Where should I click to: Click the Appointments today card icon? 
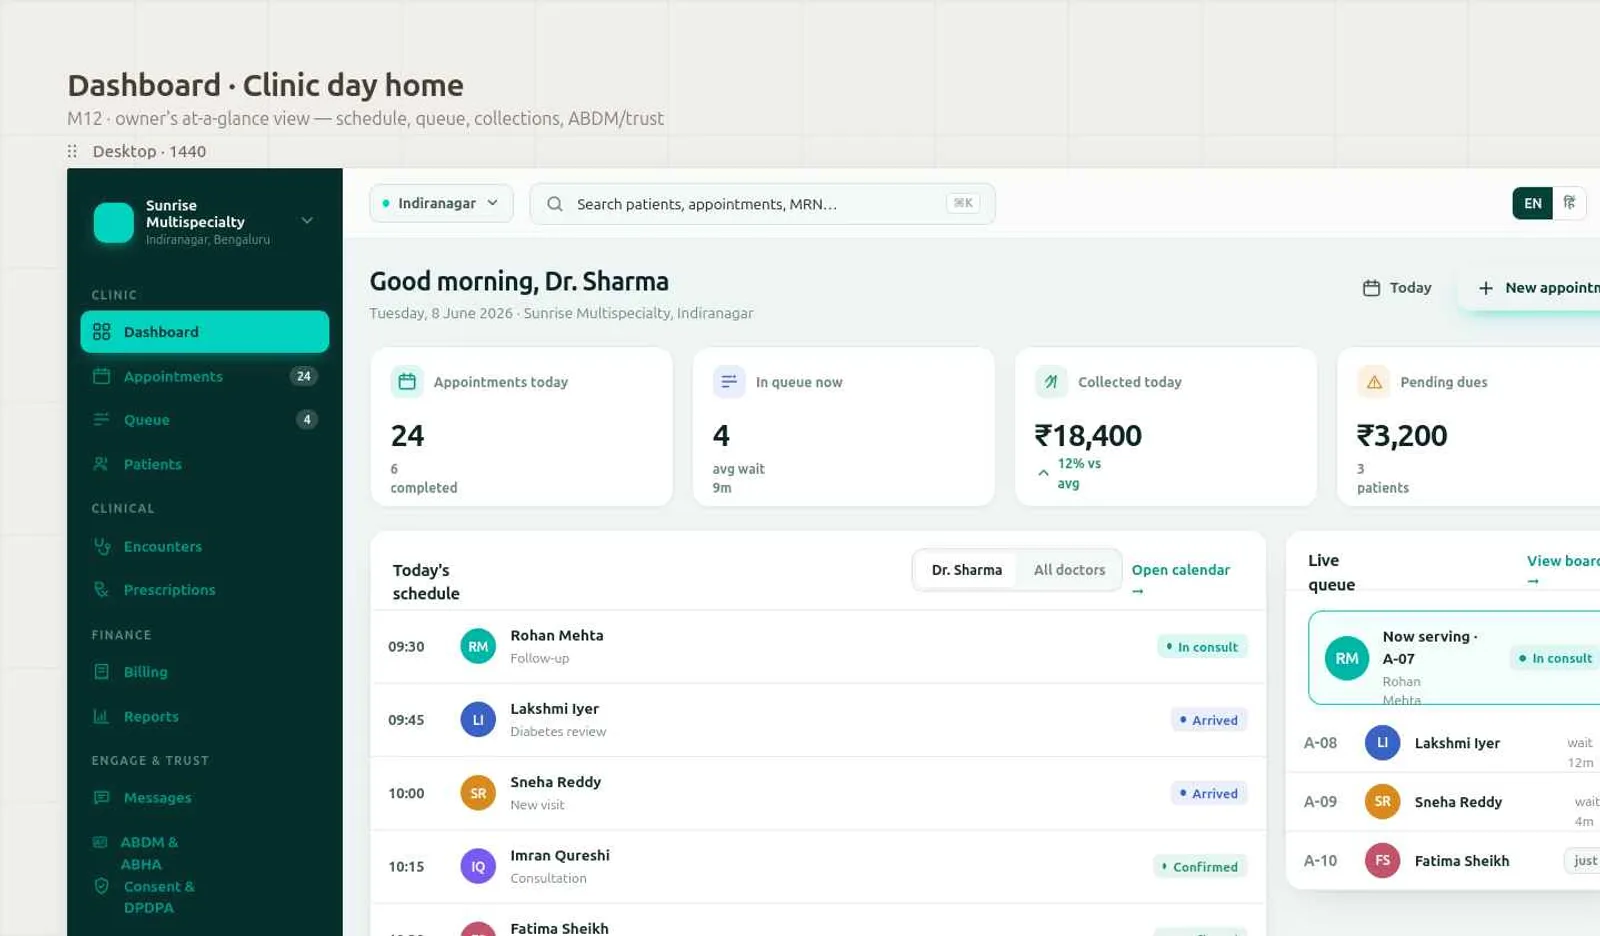click(x=407, y=382)
